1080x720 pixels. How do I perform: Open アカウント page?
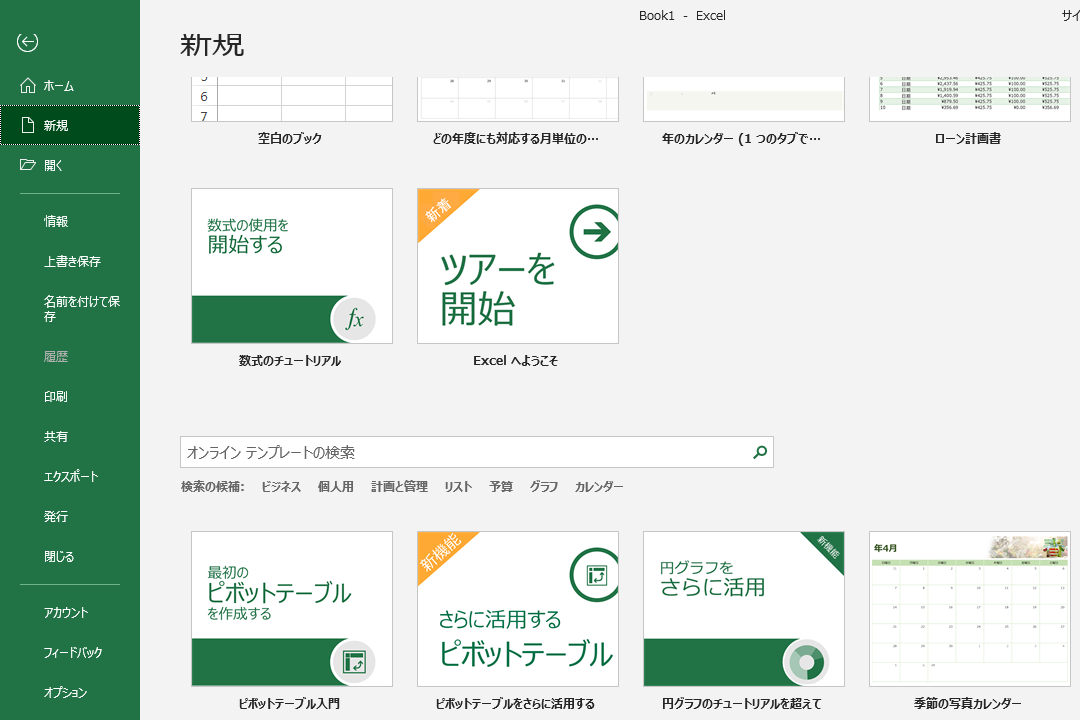pos(70,613)
